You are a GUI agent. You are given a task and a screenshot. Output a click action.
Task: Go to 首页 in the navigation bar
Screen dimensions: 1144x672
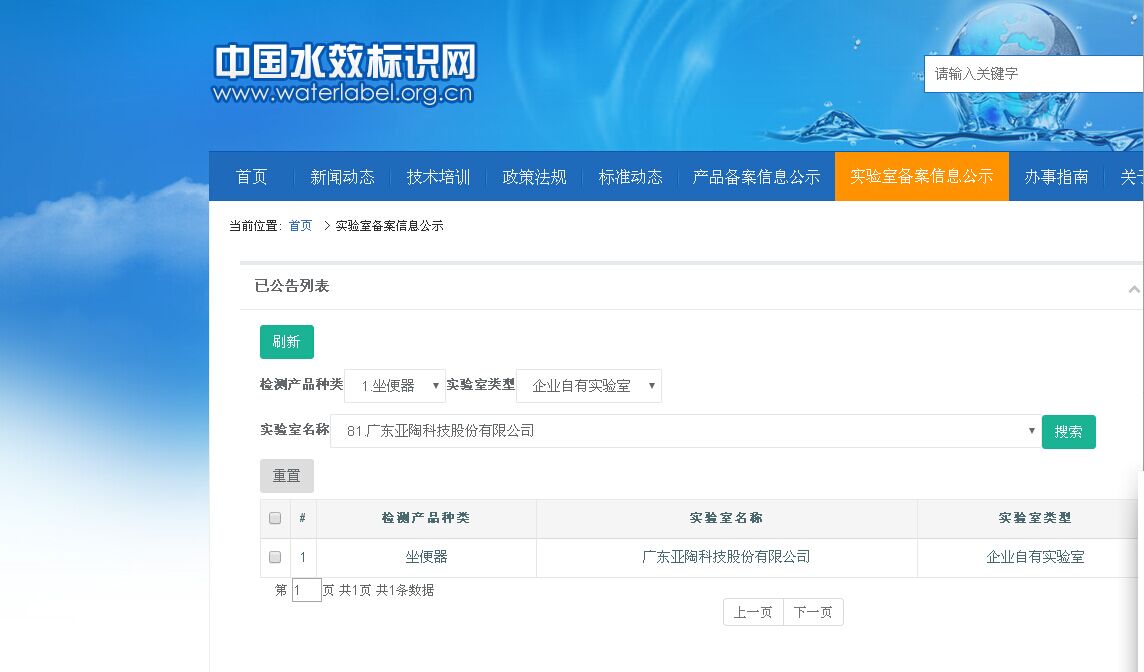[x=252, y=177]
